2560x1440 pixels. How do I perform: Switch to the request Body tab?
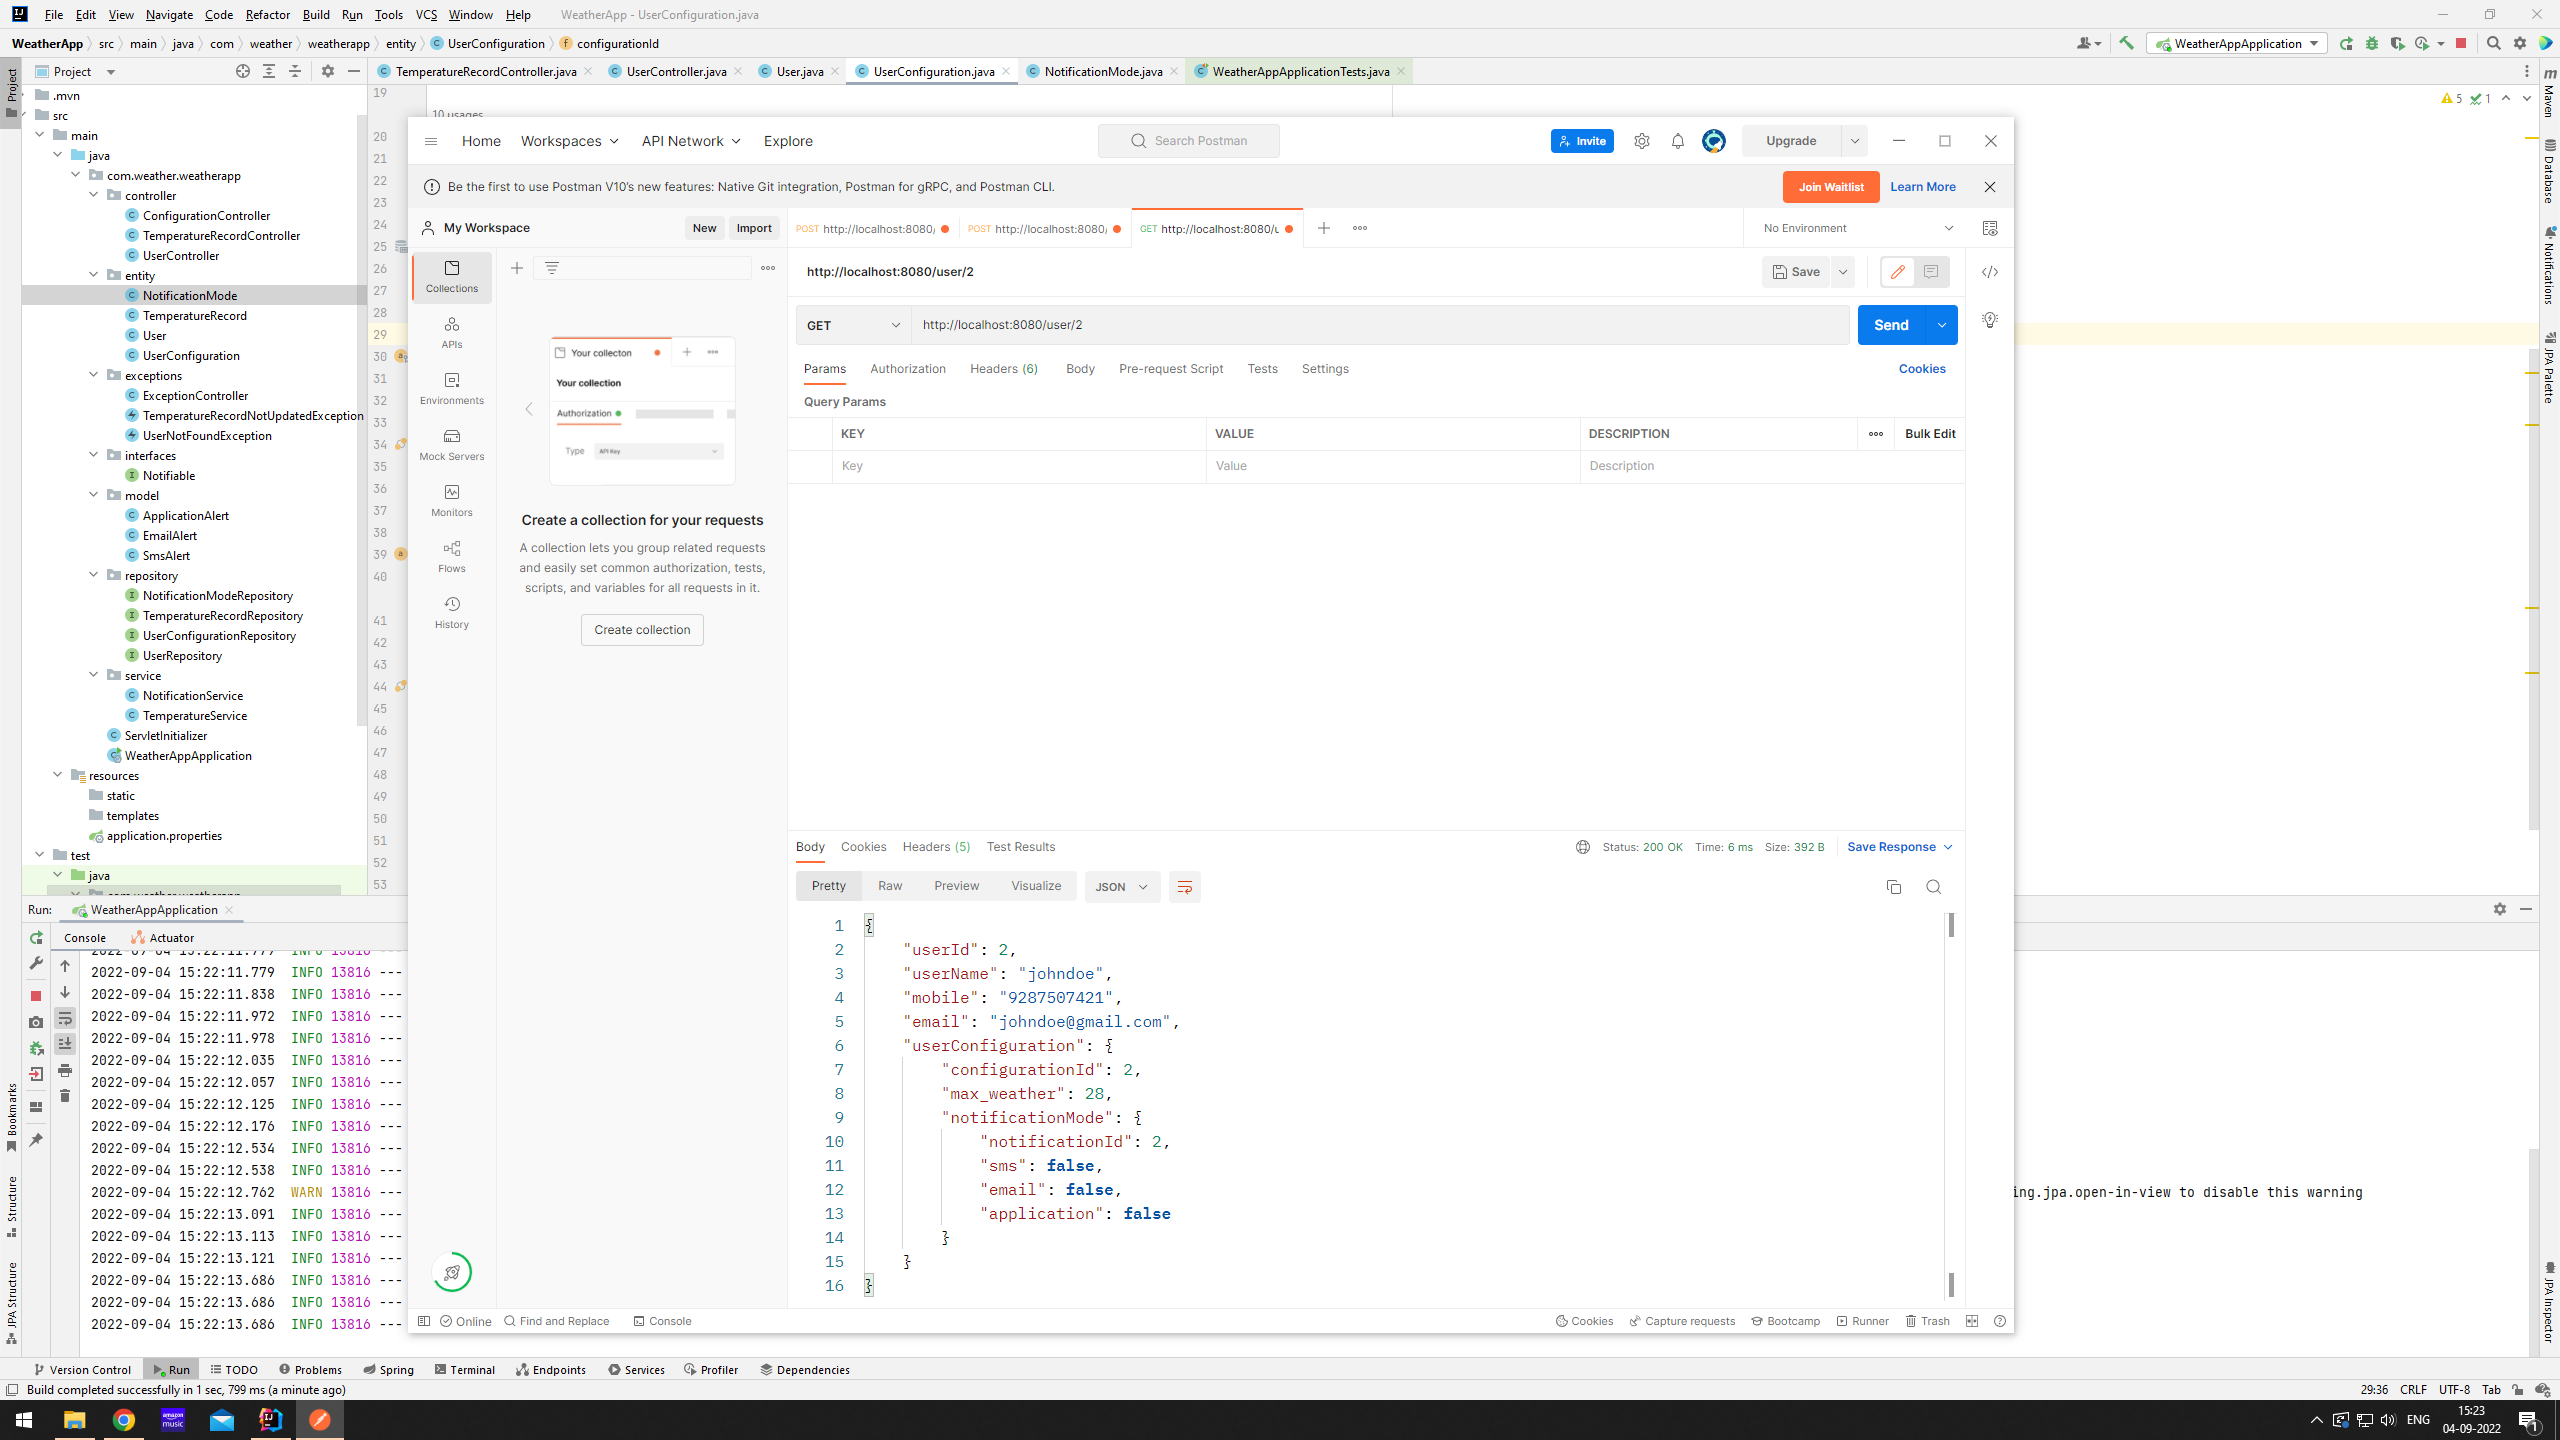click(x=1080, y=369)
